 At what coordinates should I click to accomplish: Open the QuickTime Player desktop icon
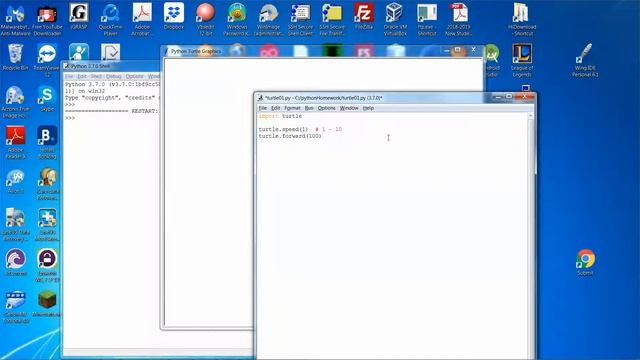(x=111, y=19)
